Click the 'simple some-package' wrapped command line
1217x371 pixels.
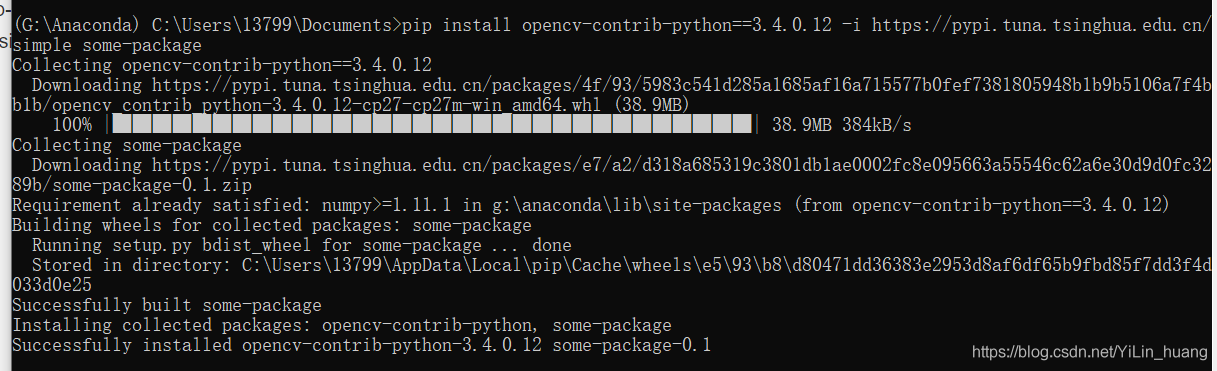click(x=107, y=45)
